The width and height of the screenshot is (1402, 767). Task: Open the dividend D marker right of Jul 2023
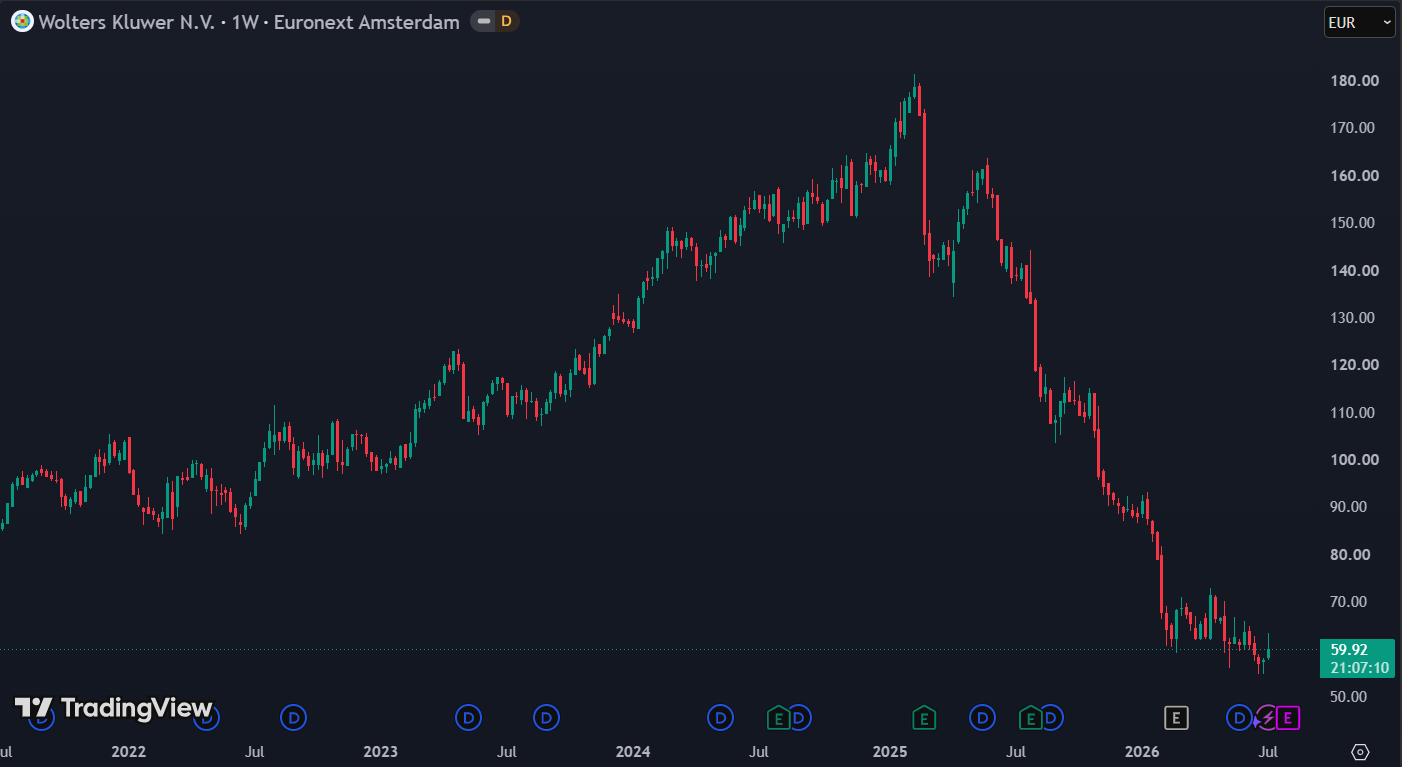546,717
